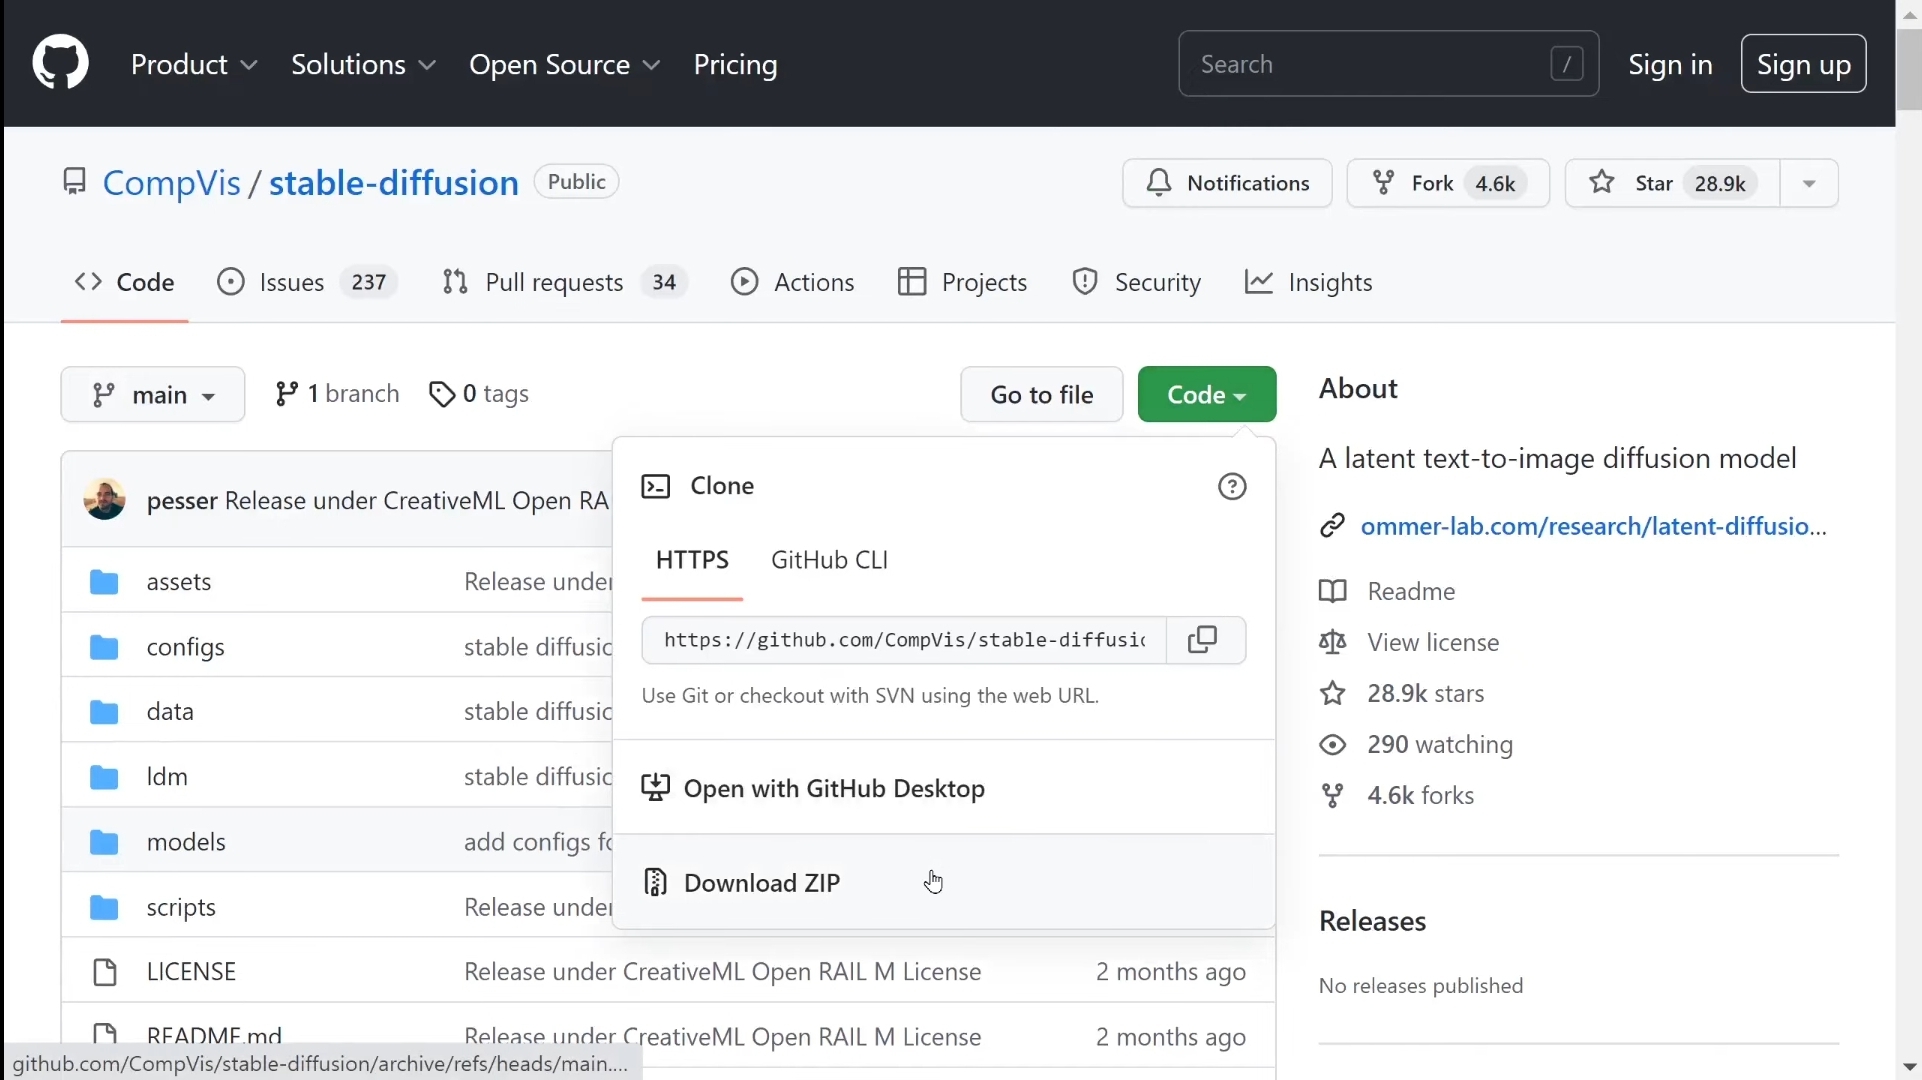
Task: Click pesser's avatar thumbnail
Action: [104, 499]
